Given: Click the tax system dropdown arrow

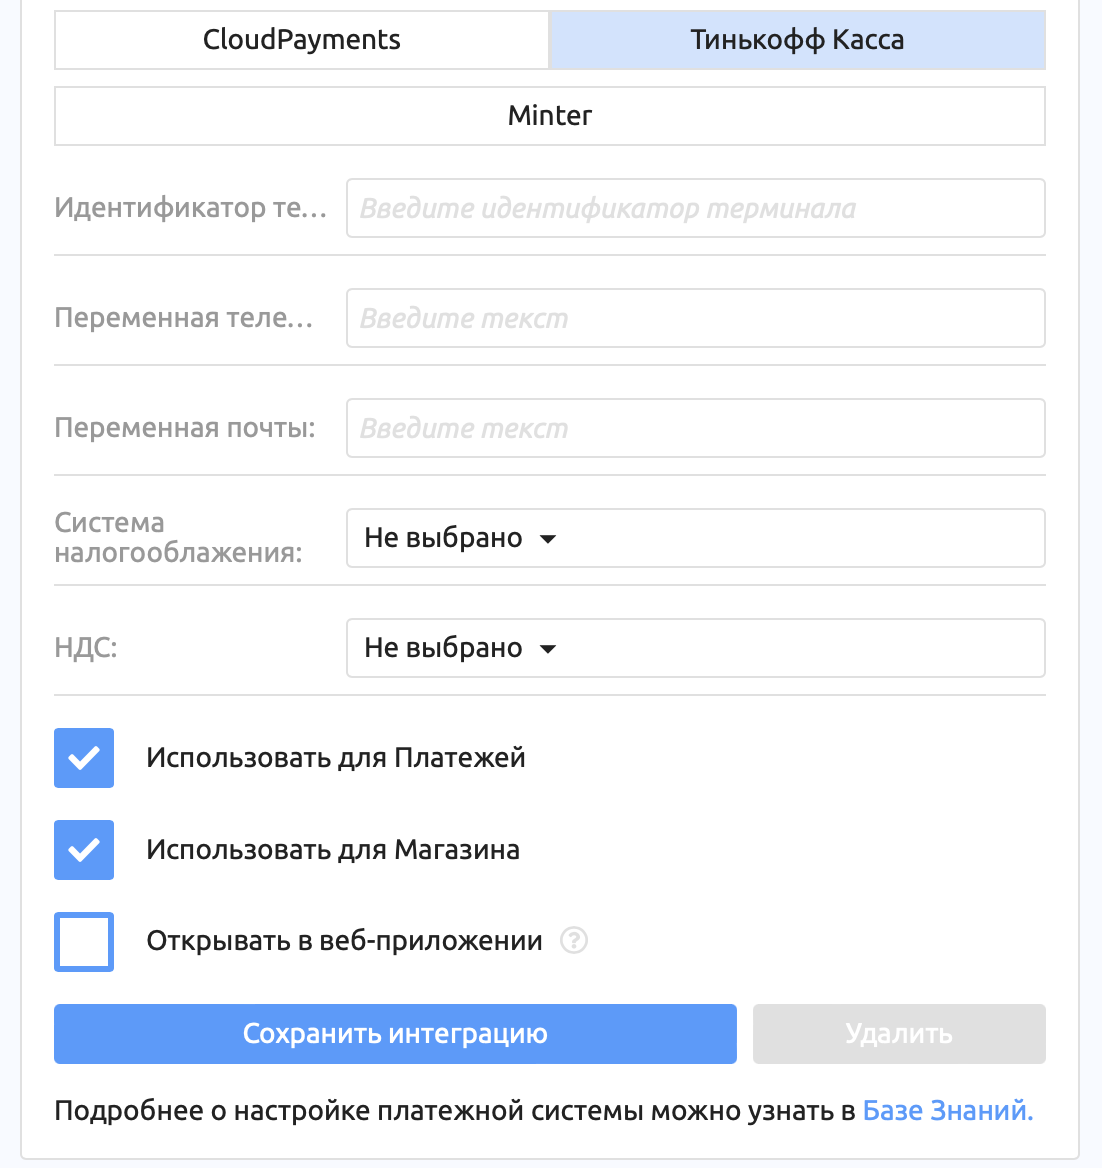Looking at the screenshot, I should point(548,539).
